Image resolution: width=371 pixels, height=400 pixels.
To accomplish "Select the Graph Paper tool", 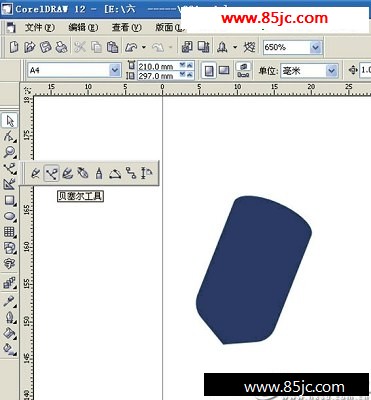I will click(x=10, y=232).
